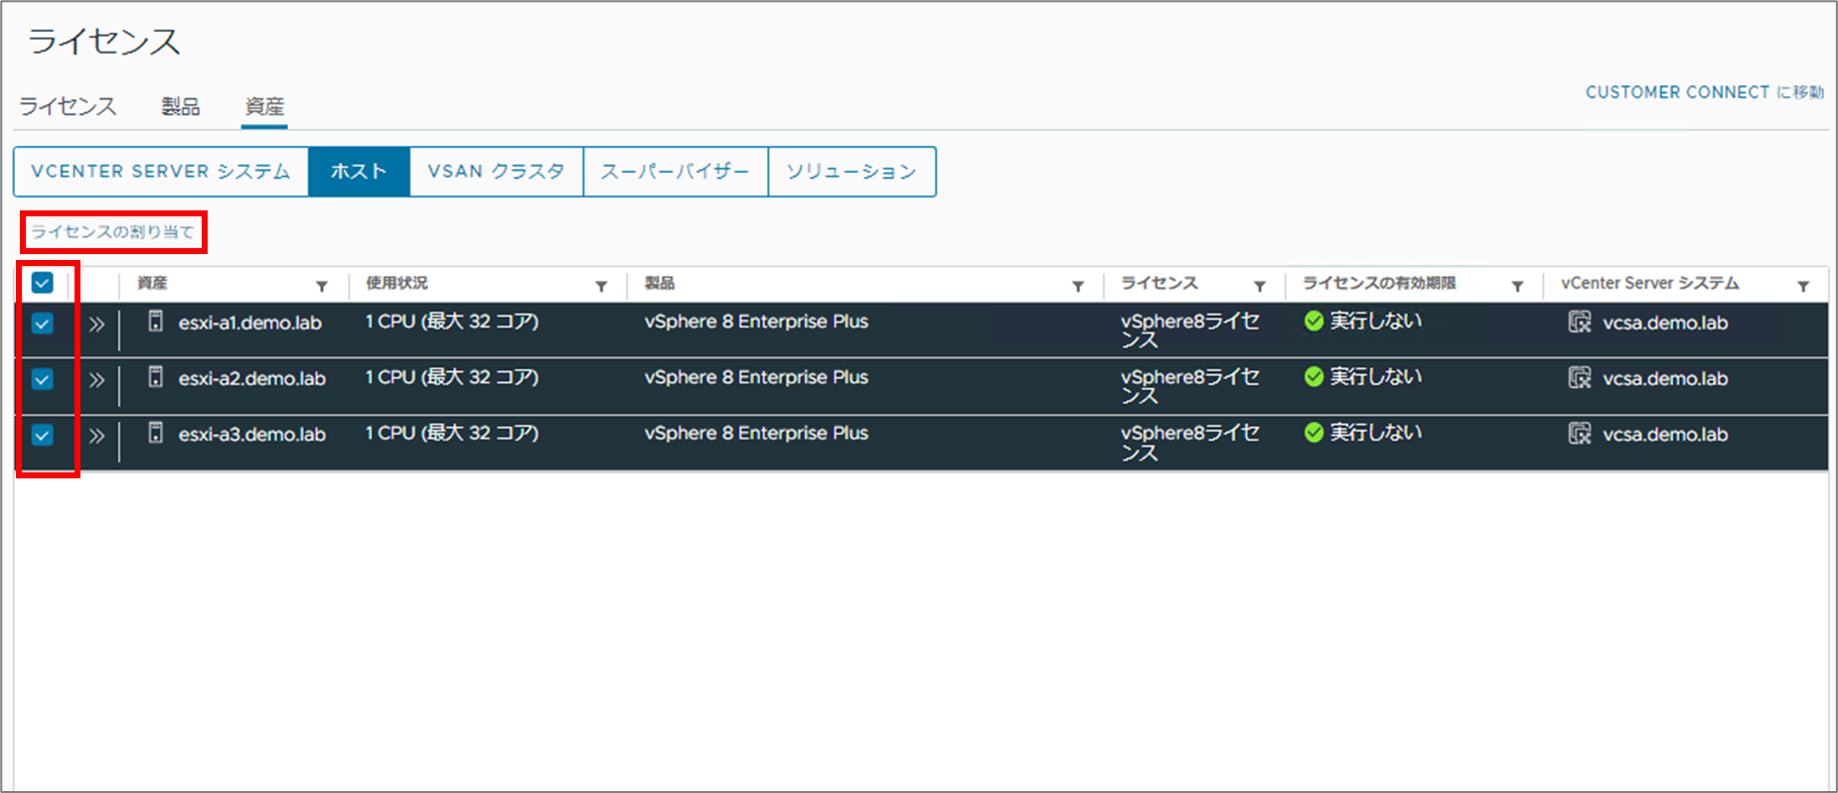This screenshot has height=793, width=1838.
Task: Click green status icon in esxi-a3 row
Action: (1314, 433)
